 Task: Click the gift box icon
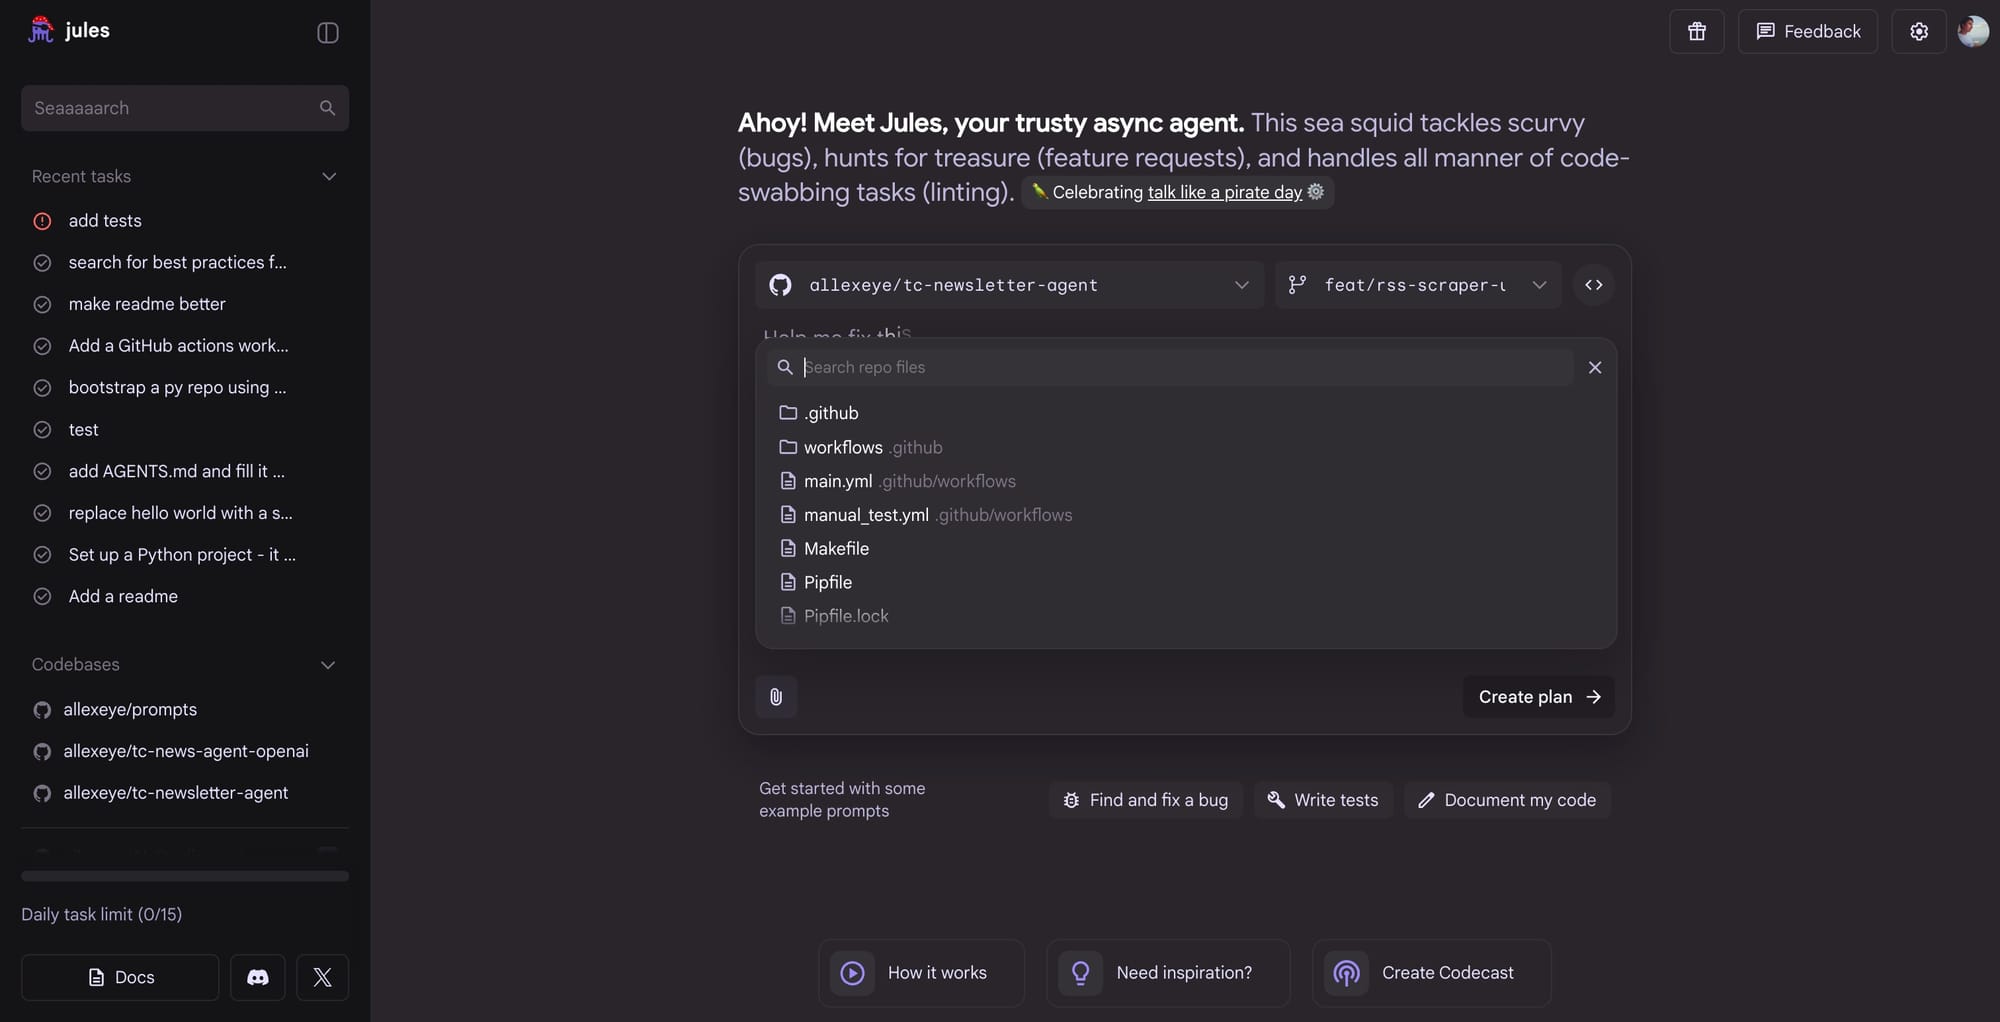[1697, 32]
